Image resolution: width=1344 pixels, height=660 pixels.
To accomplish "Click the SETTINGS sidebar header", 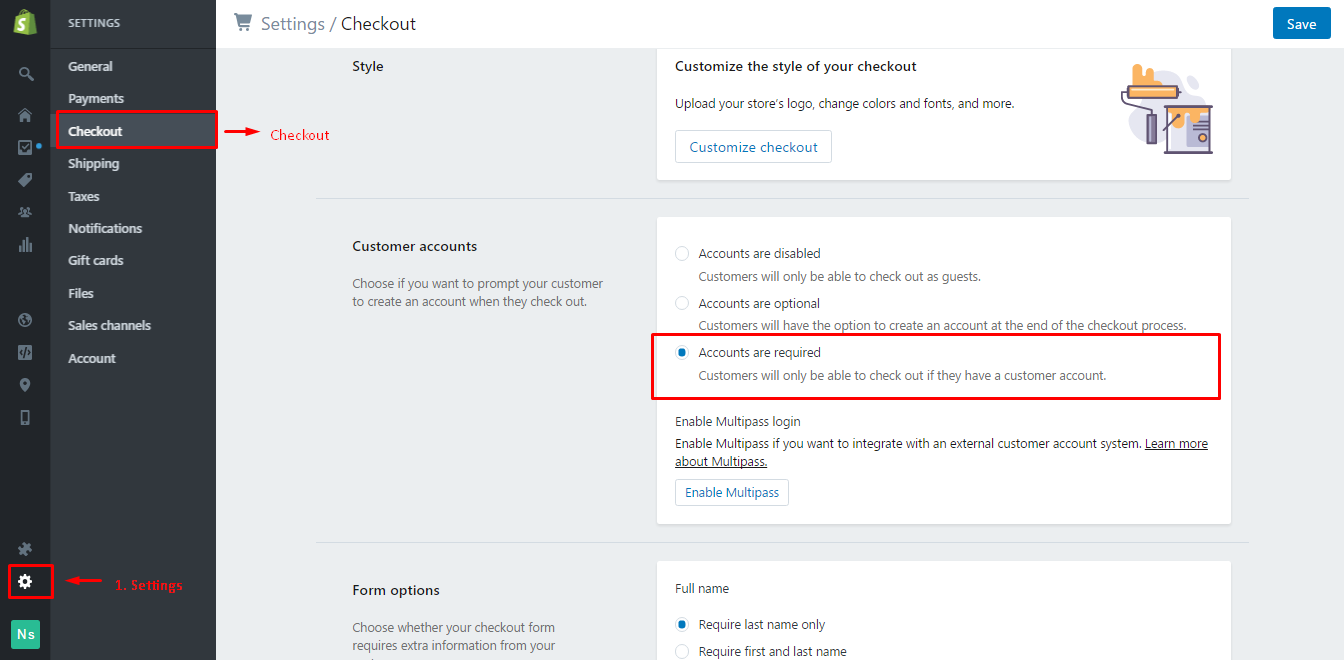I will (x=94, y=23).
